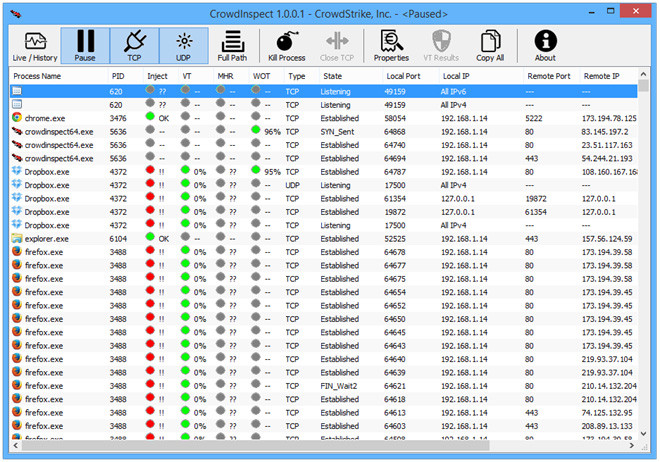Screen dimensions: 660x462
Task: Click chrome.exe's Chrome icon
Action: 17,117
